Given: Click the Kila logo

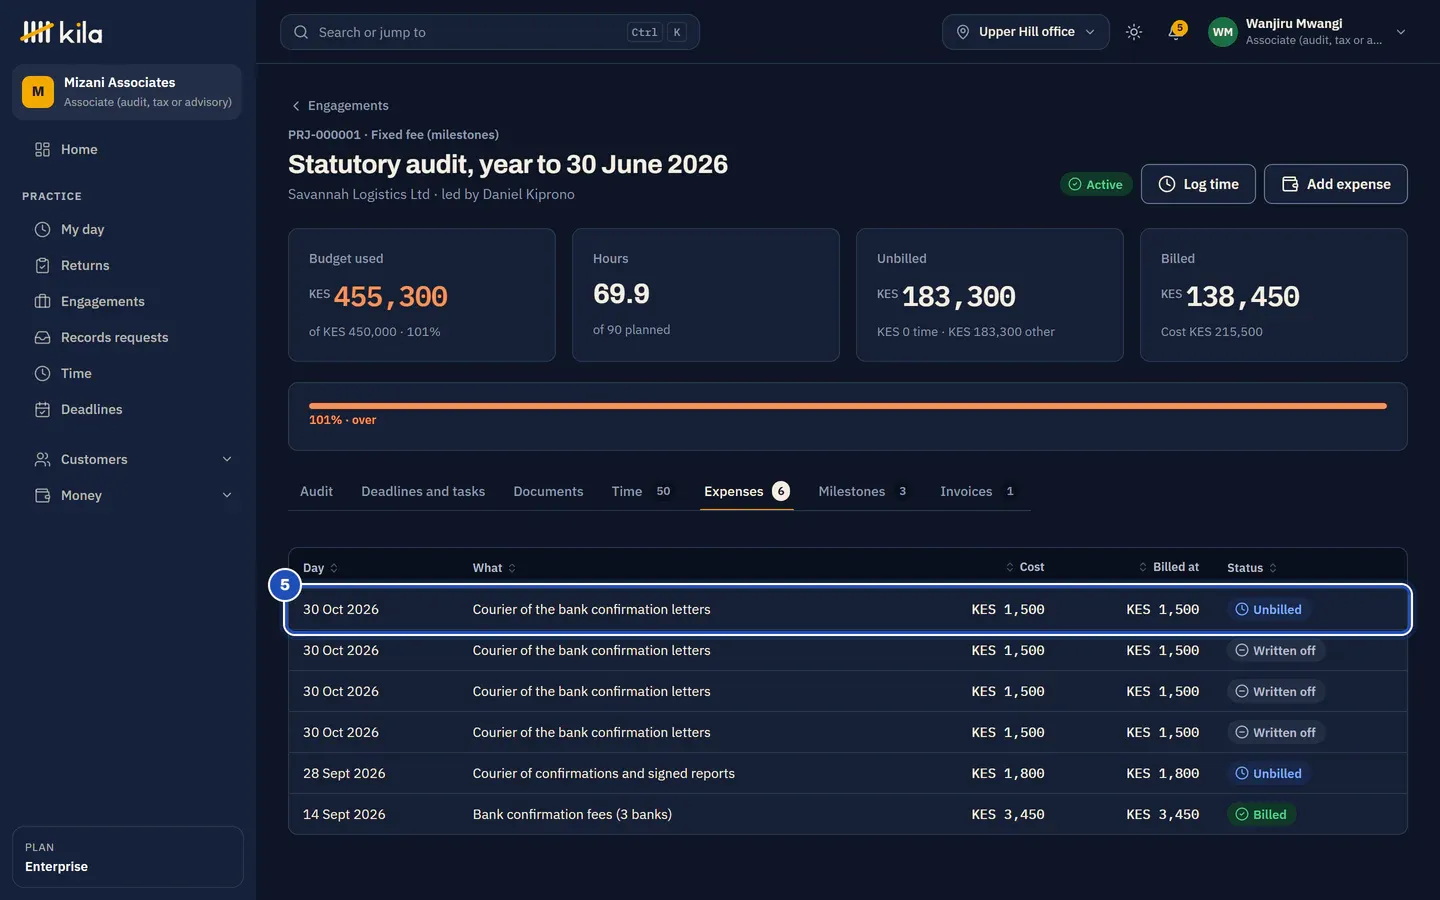Looking at the screenshot, I should click(61, 32).
